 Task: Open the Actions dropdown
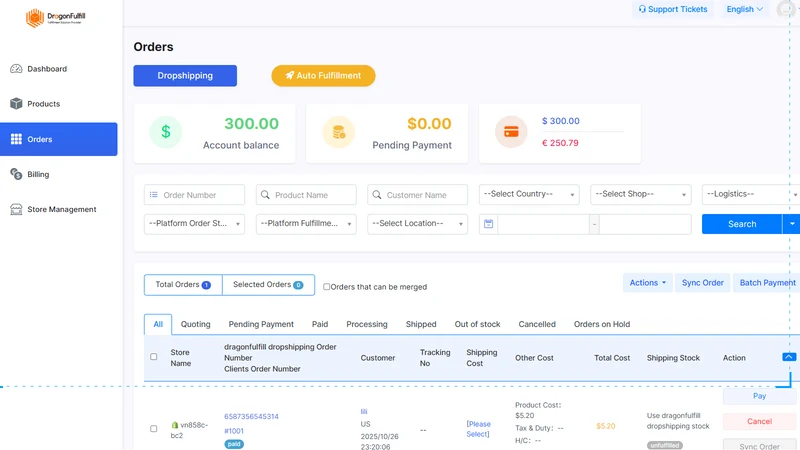(x=647, y=283)
